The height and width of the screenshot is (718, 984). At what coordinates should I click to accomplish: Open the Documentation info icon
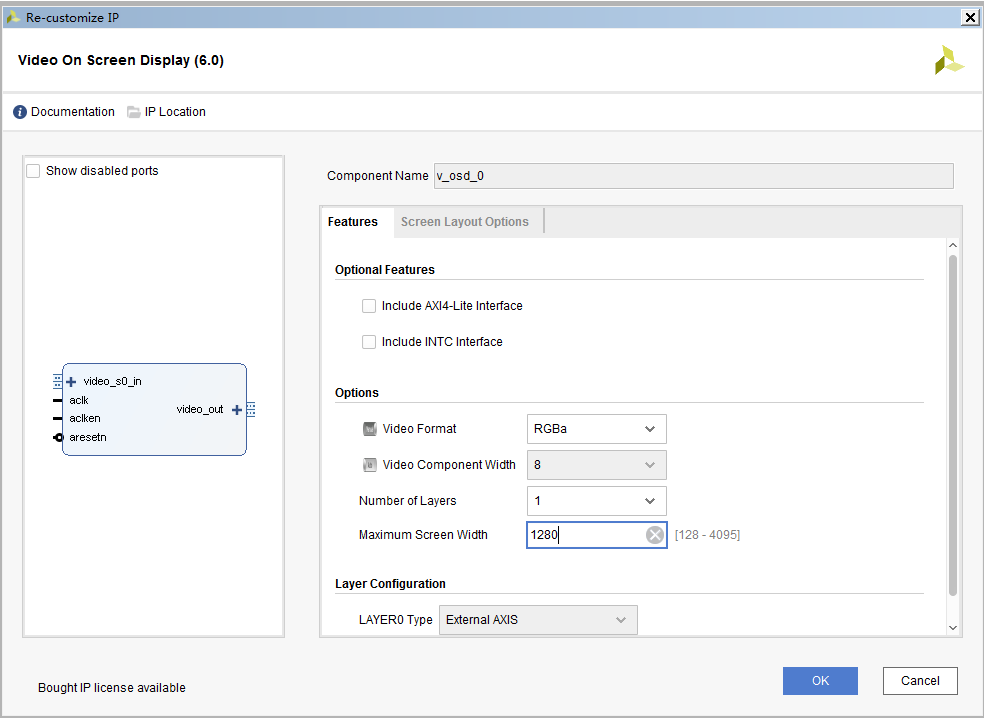point(20,112)
